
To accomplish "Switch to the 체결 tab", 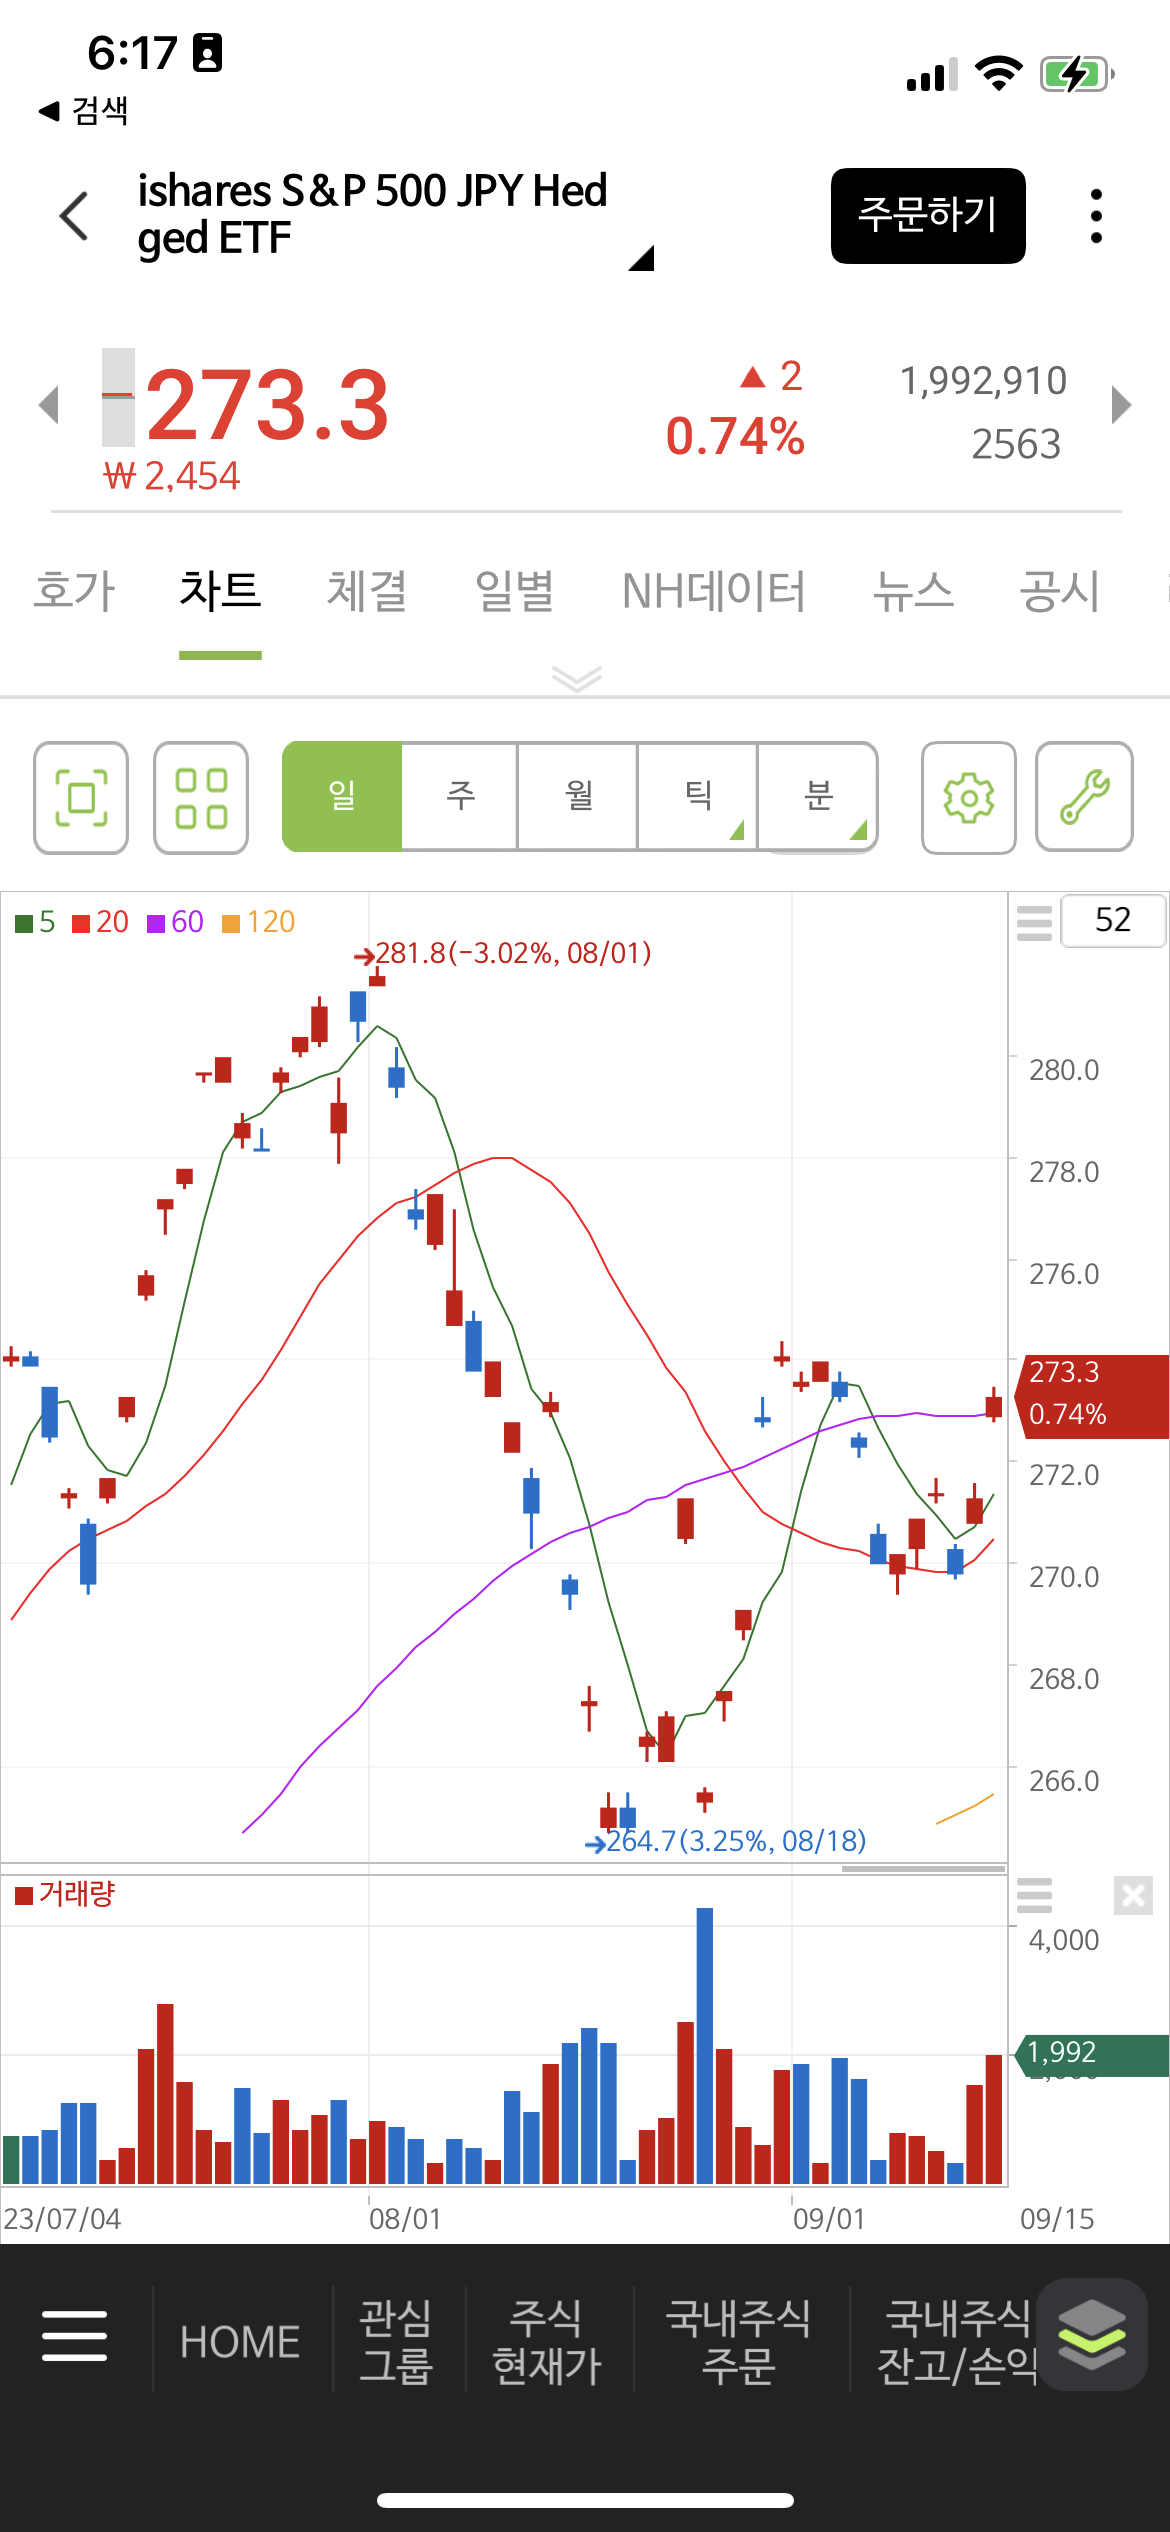I will pyautogui.click(x=367, y=590).
